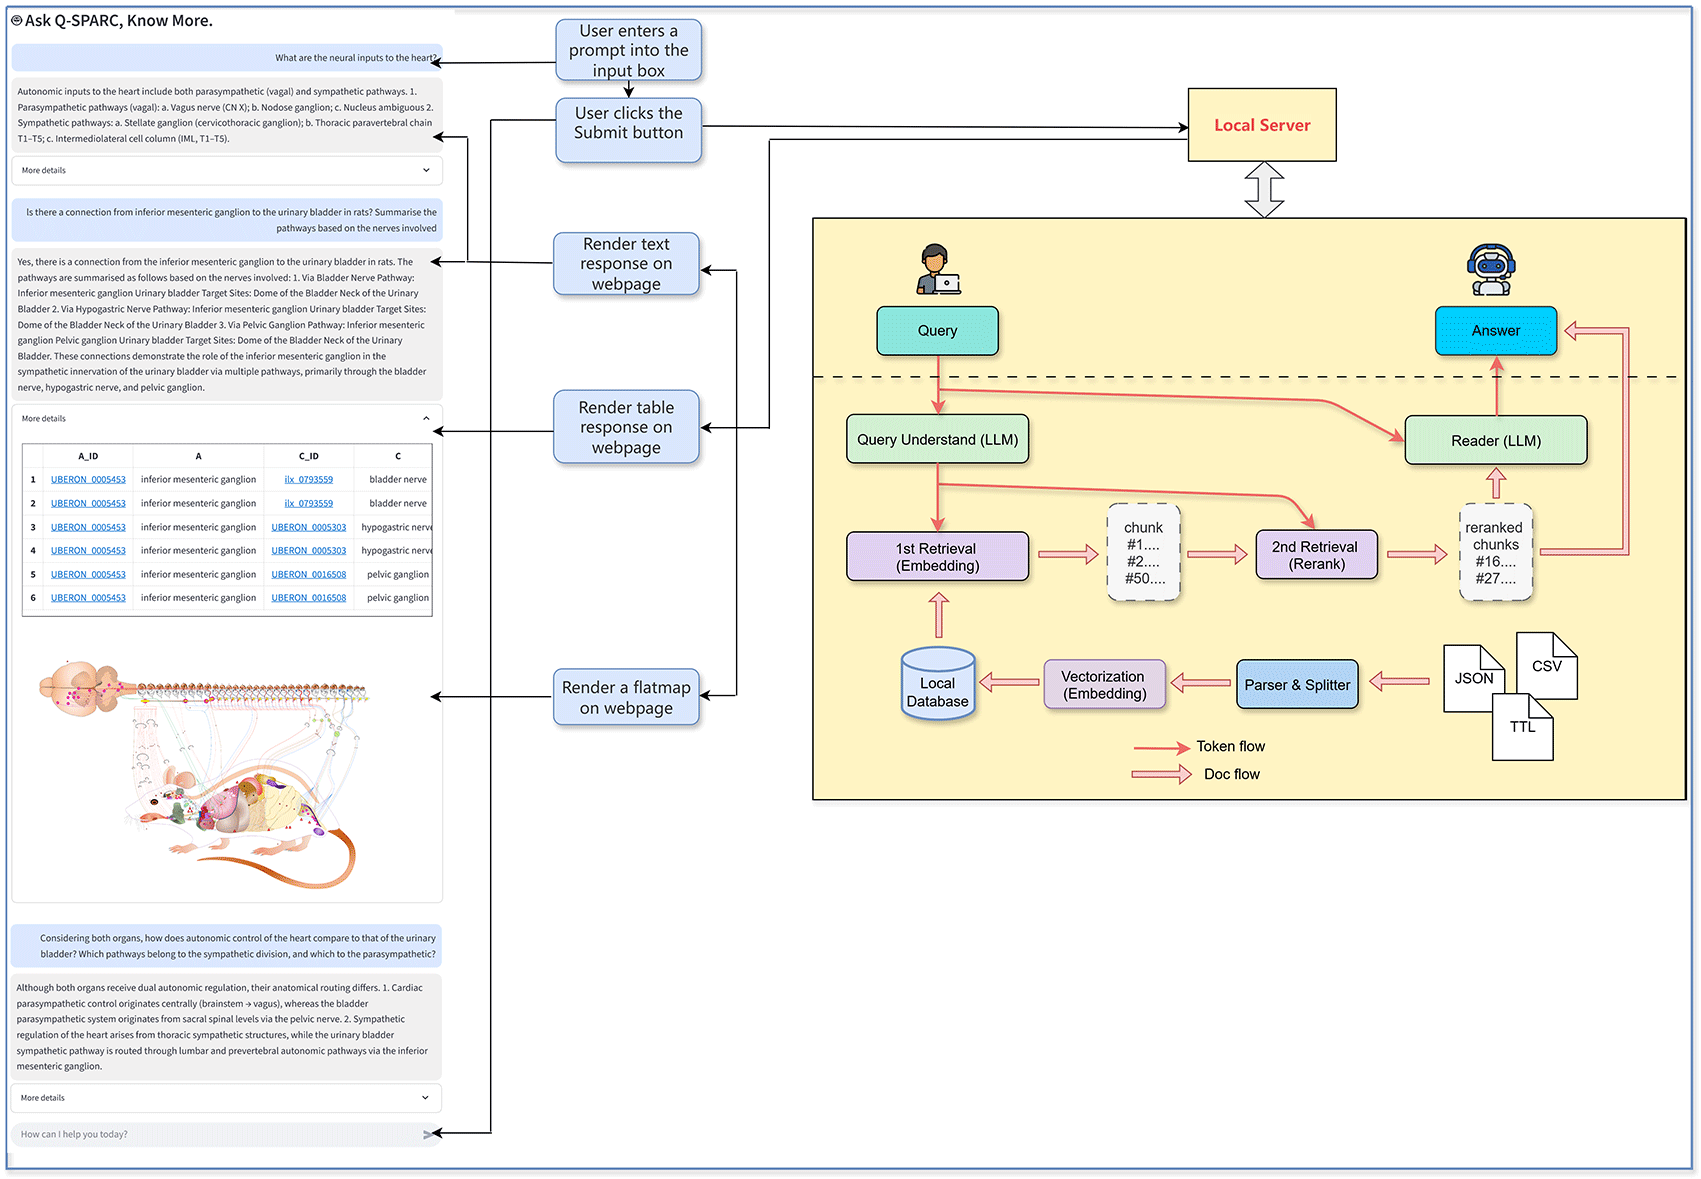
Task: Click 'inferior mesenteric ganglion' cell in row 4
Action: 198,551
